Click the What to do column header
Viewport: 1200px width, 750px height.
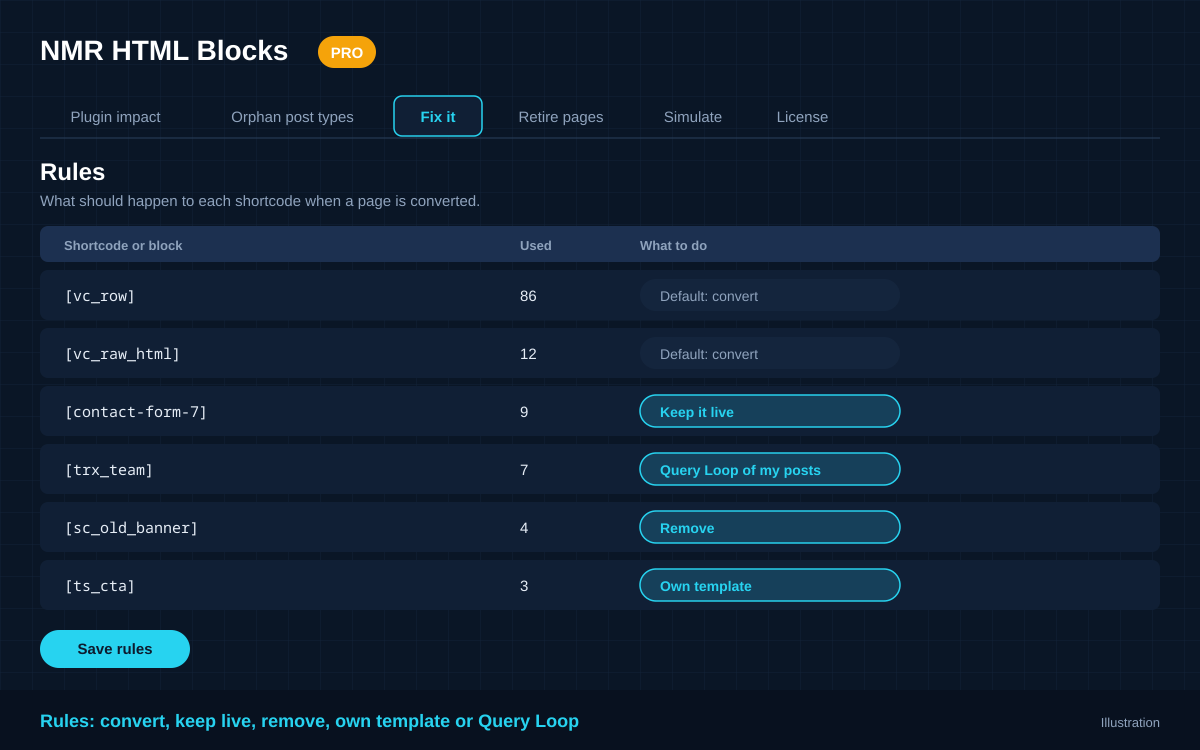(x=673, y=245)
